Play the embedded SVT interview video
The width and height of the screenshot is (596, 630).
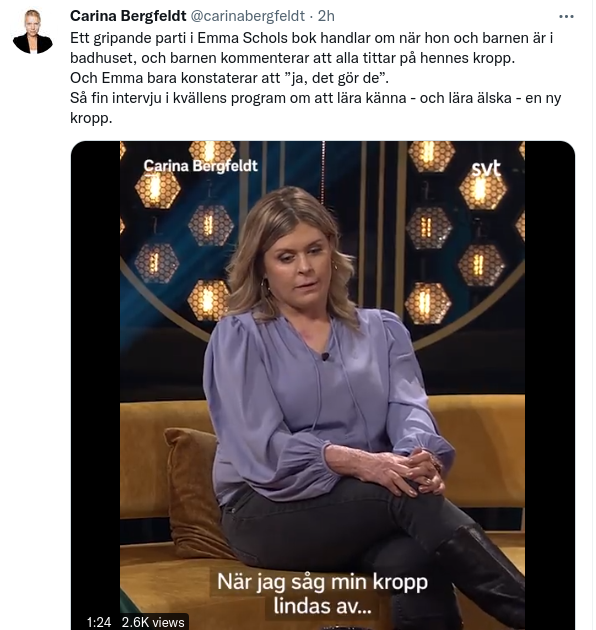tap(323, 385)
